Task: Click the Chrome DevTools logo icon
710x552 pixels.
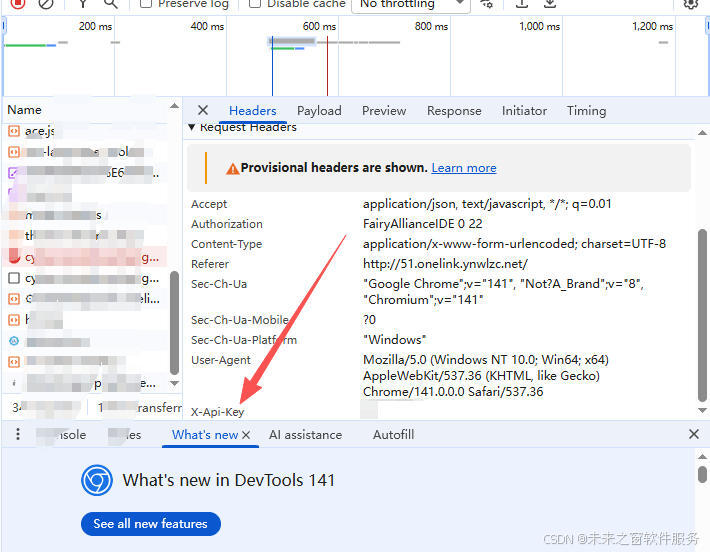Action: tap(97, 480)
